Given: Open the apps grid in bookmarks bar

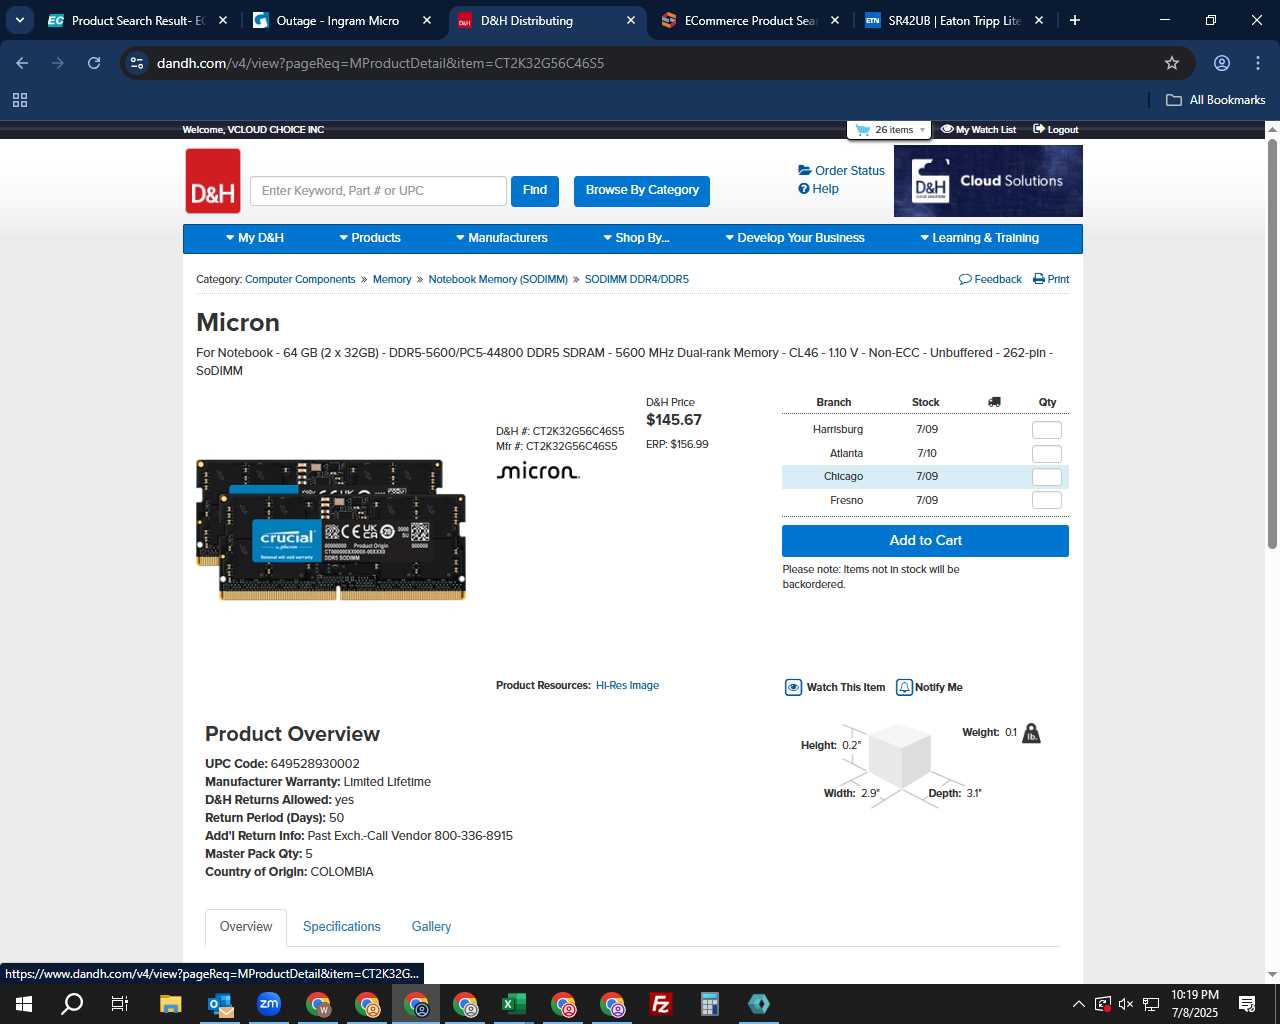Looking at the screenshot, I should [x=20, y=100].
